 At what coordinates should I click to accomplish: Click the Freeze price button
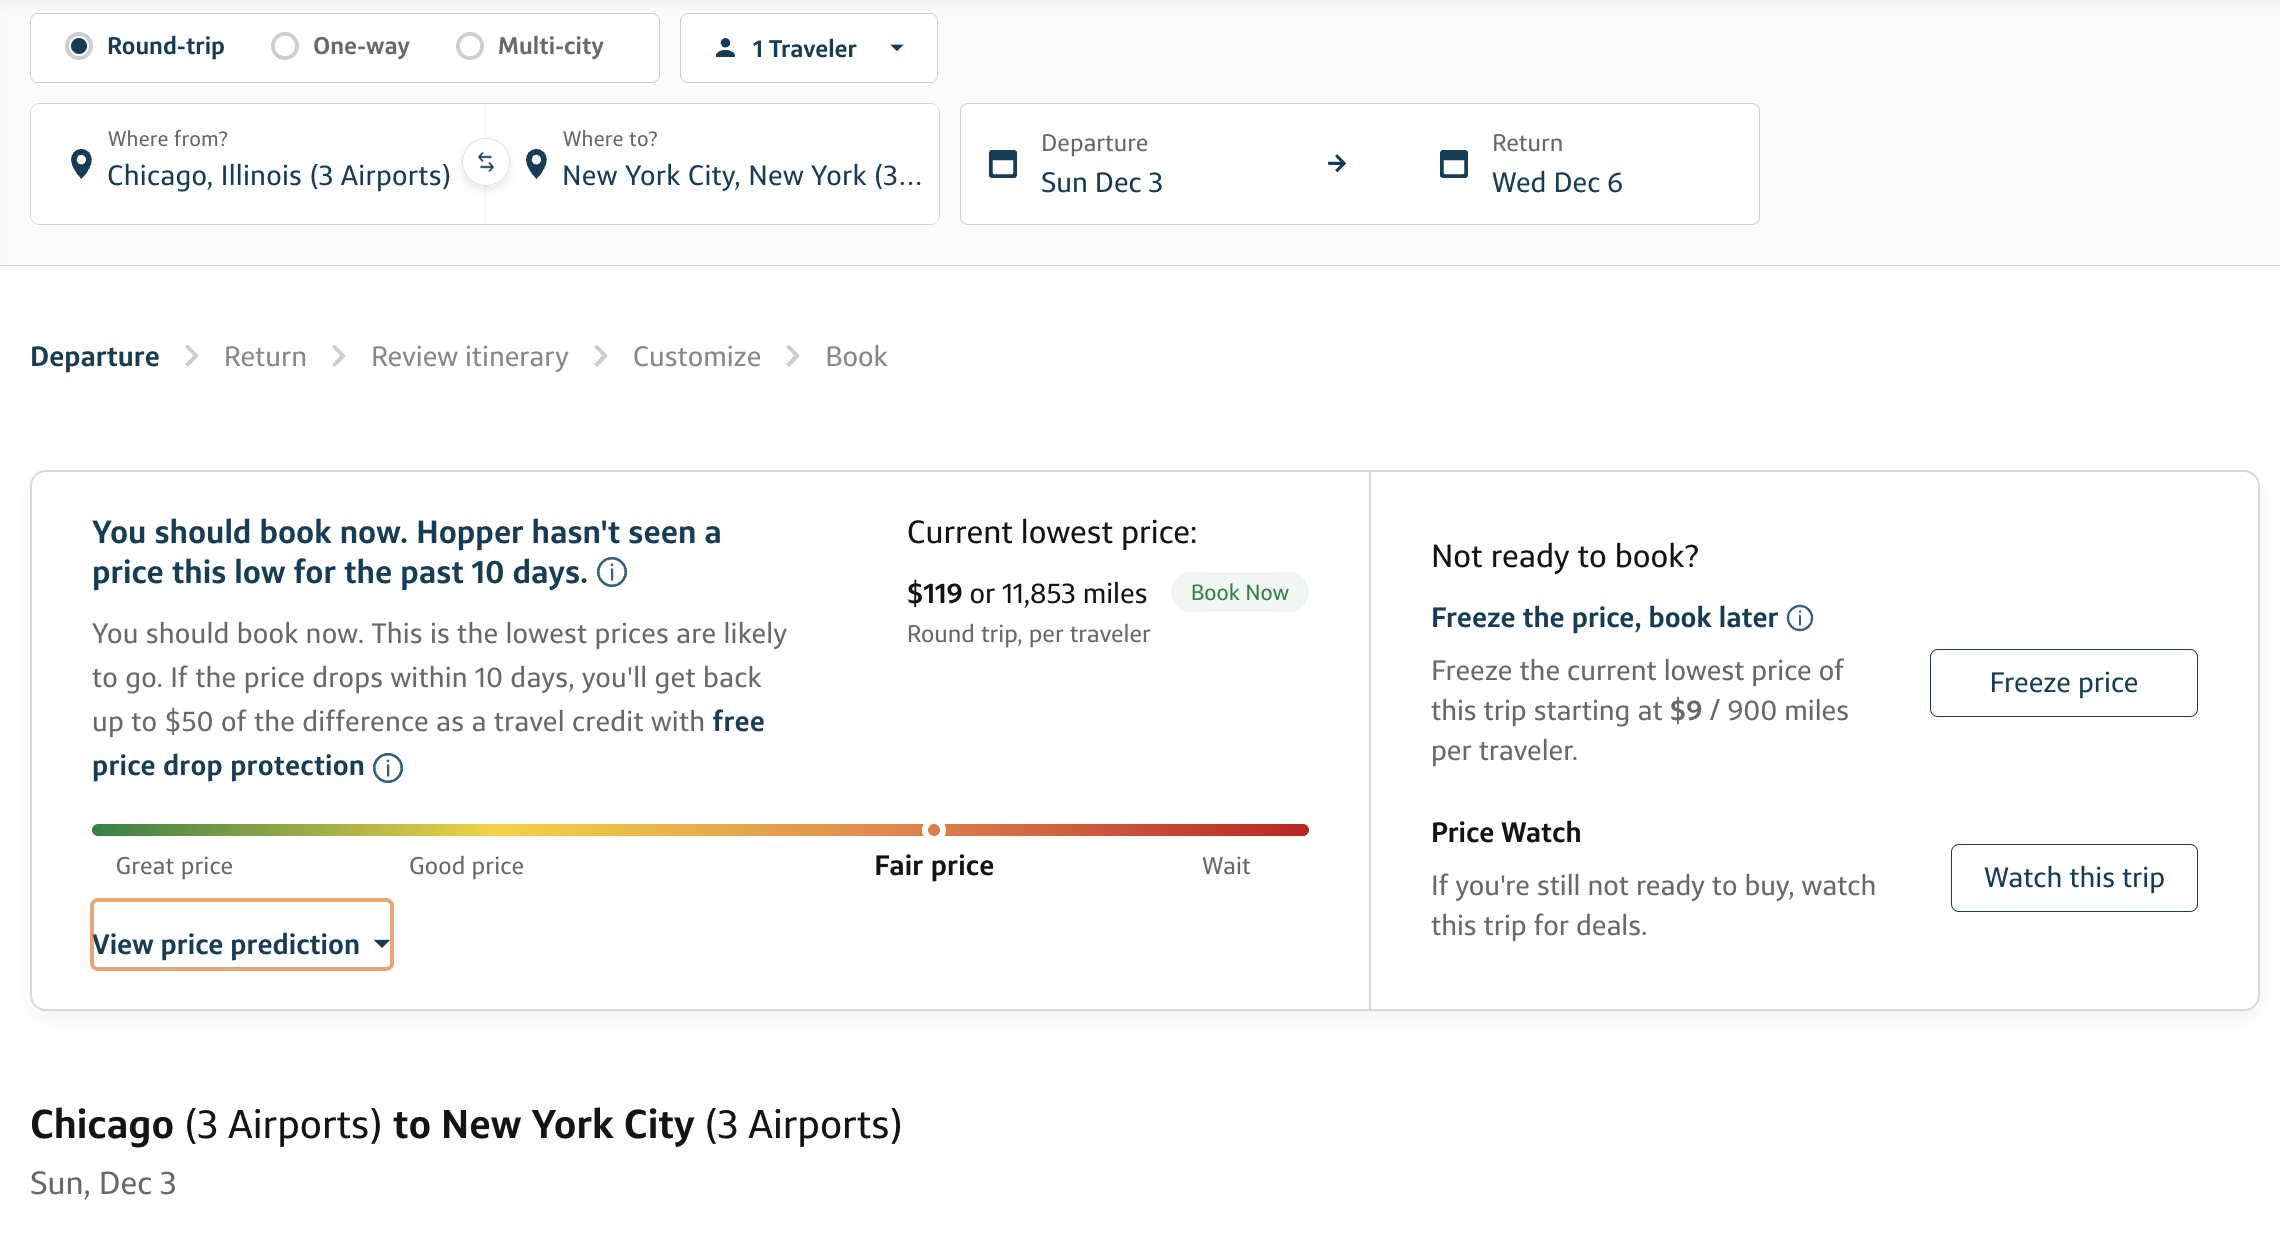click(x=2063, y=683)
